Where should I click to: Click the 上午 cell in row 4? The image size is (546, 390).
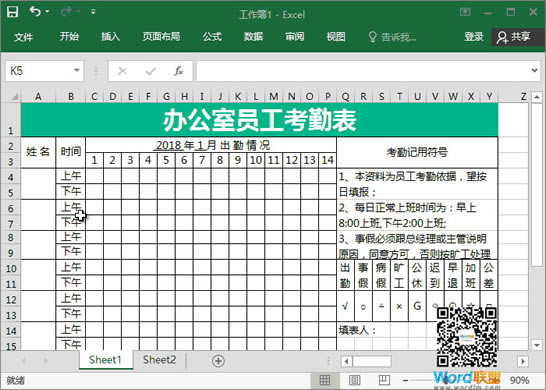71,176
